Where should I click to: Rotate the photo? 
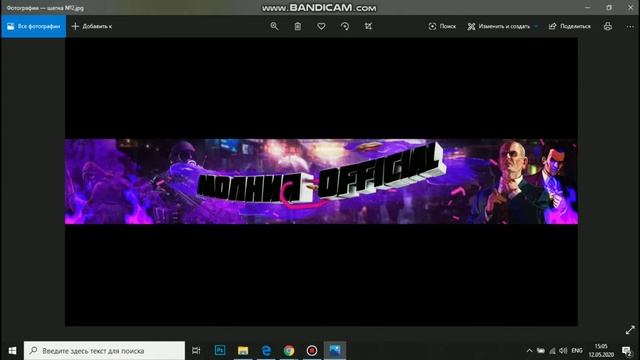pyautogui.click(x=345, y=26)
